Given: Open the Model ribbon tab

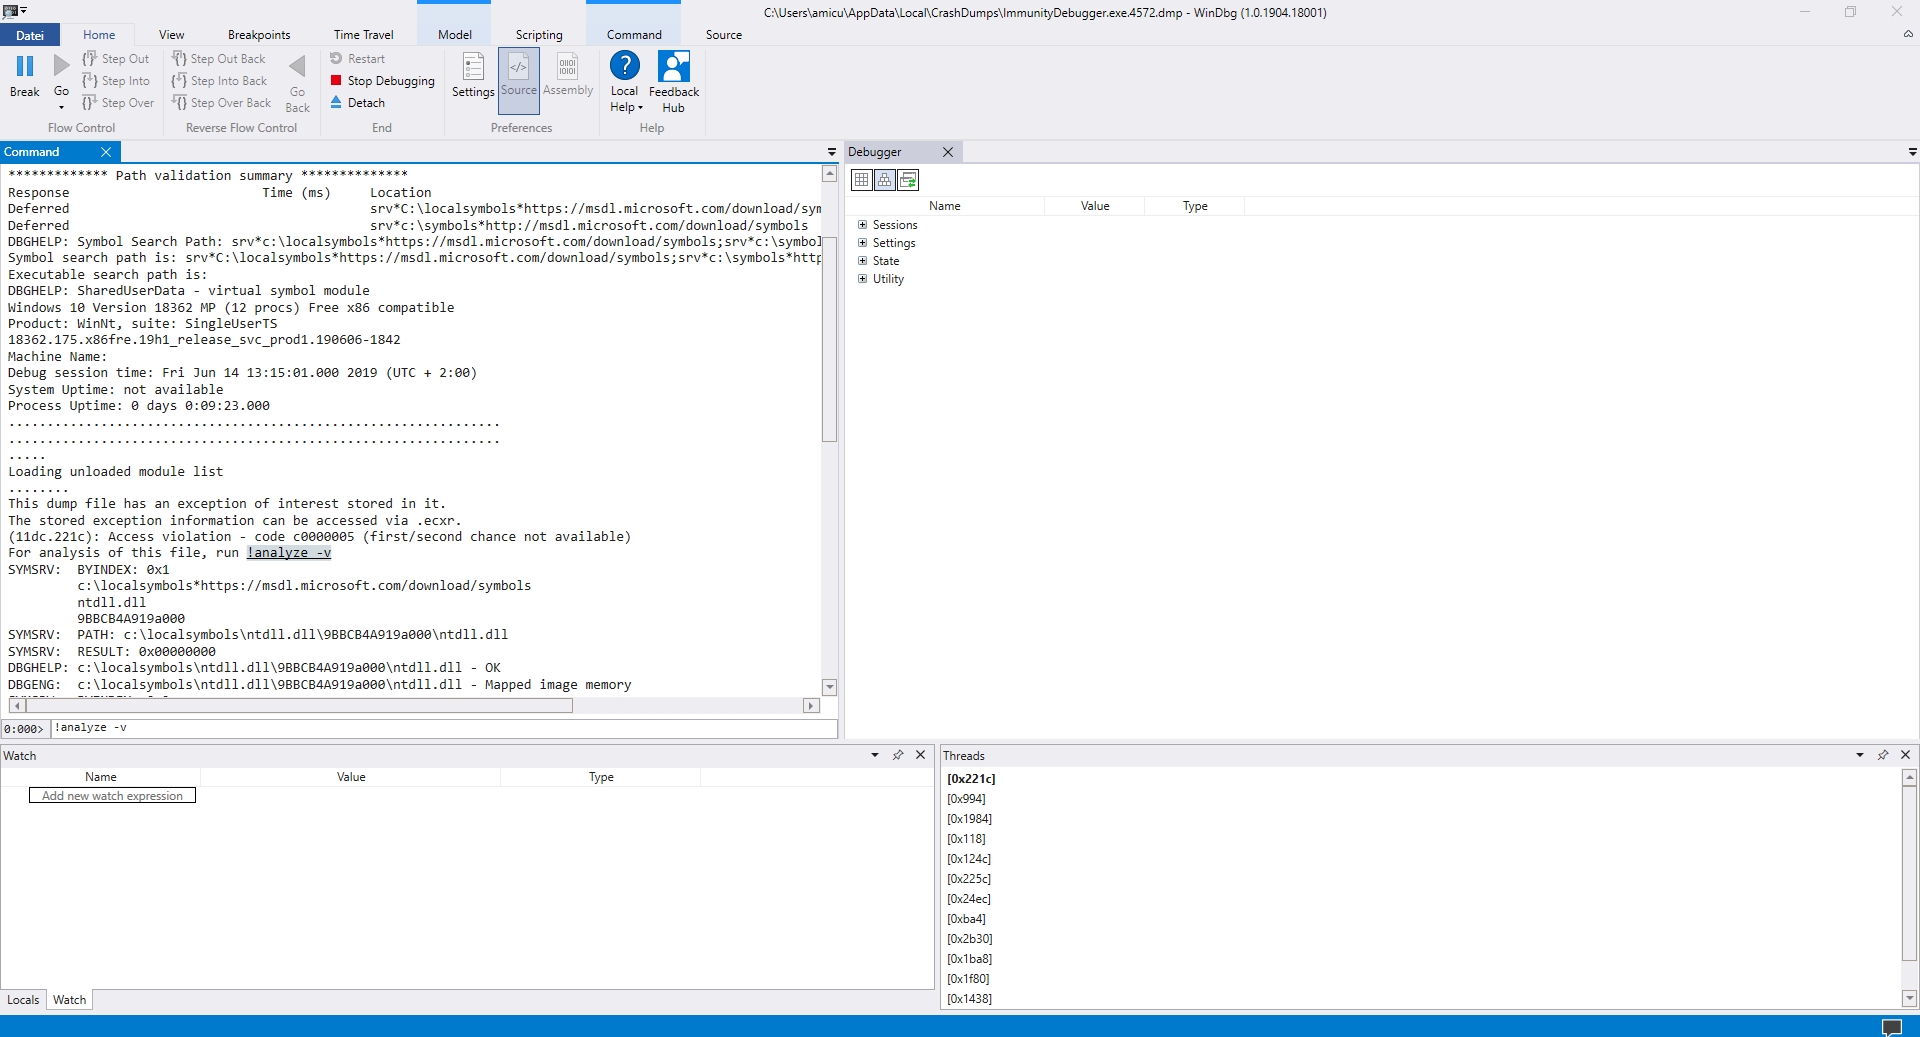Looking at the screenshot, I should point(455,35).
